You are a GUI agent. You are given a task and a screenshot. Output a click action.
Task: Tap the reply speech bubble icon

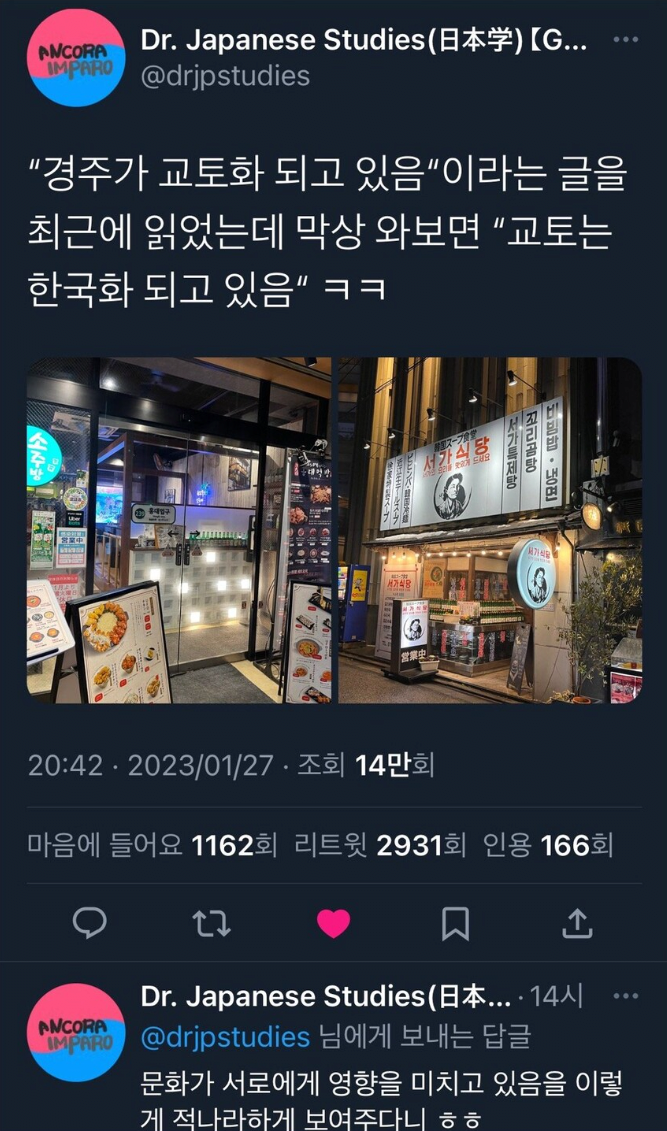click(89, 923)
